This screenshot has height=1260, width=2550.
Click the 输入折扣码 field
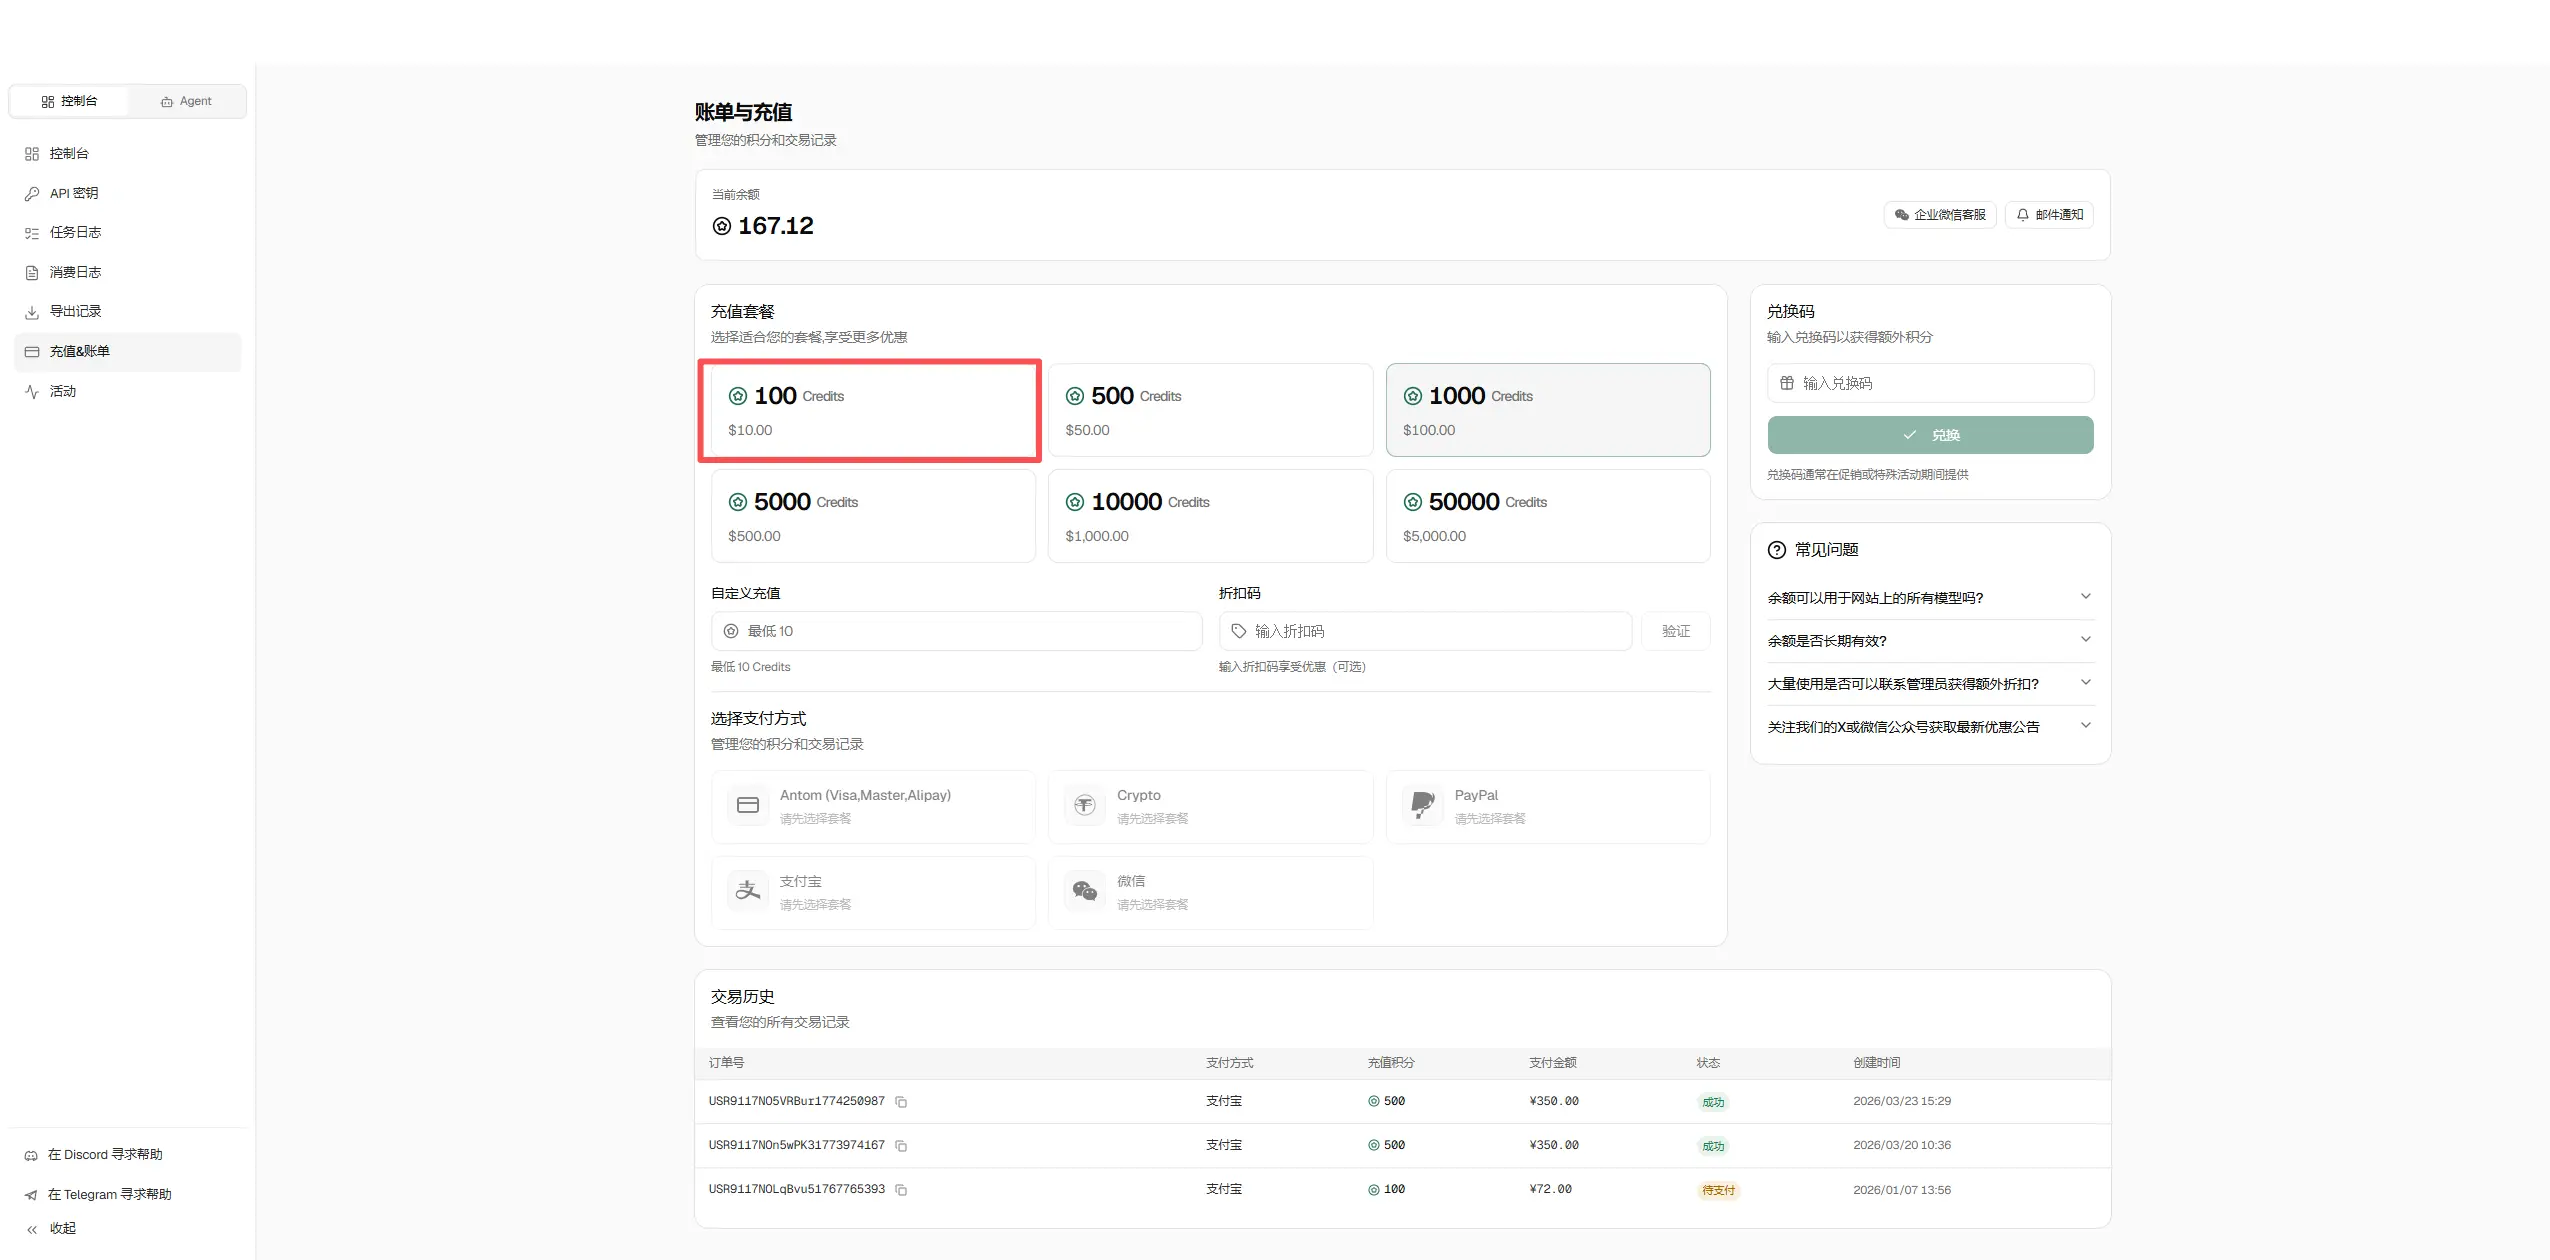(1425, 631)
